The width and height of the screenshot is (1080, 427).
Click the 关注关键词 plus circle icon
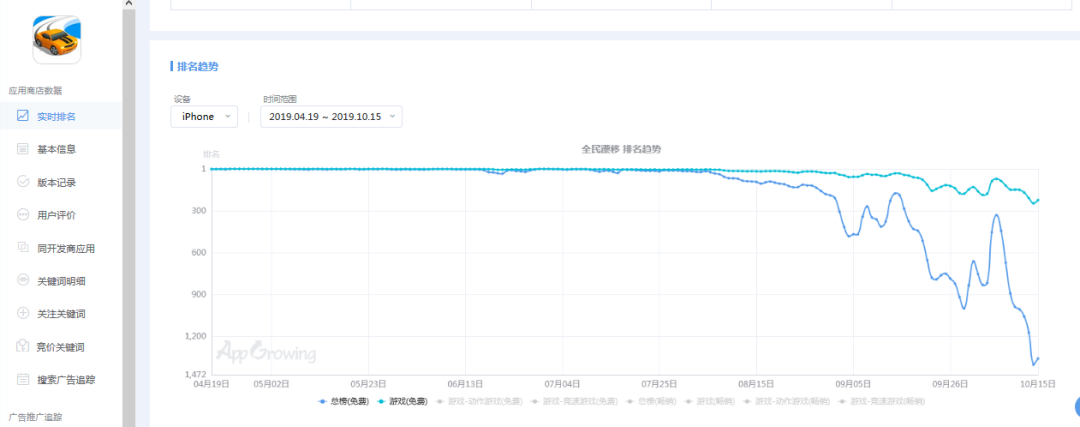pyautogui.click(x=23, y=313)
